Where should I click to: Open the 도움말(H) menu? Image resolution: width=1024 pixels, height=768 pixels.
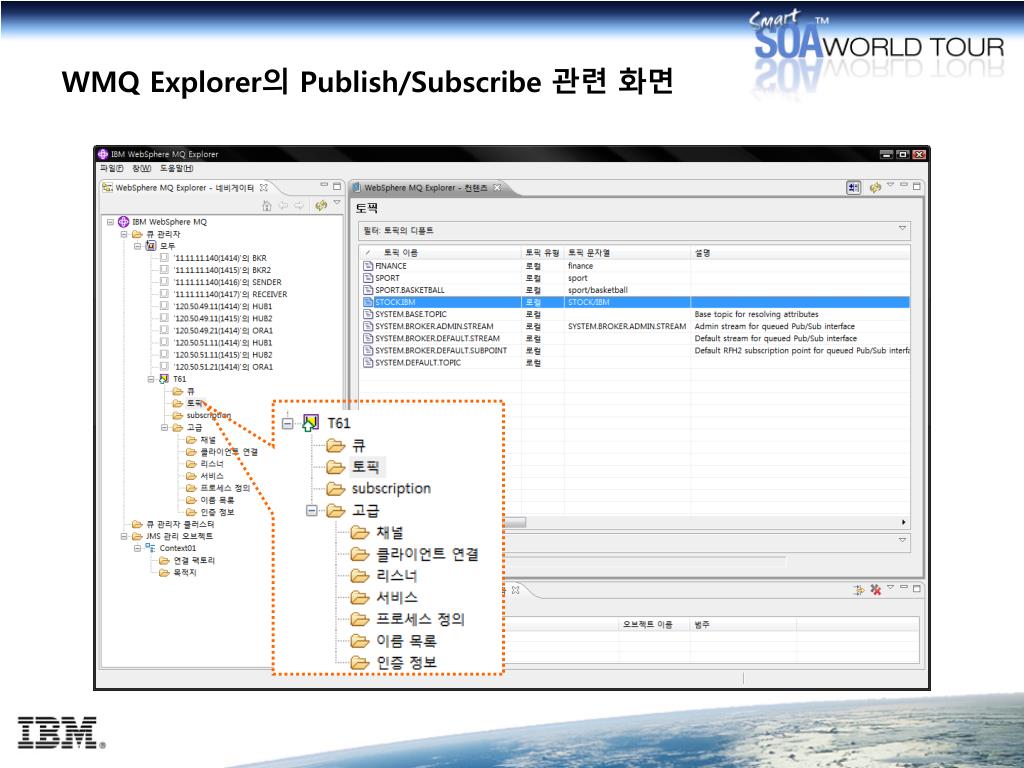click(x=176, y=168)
